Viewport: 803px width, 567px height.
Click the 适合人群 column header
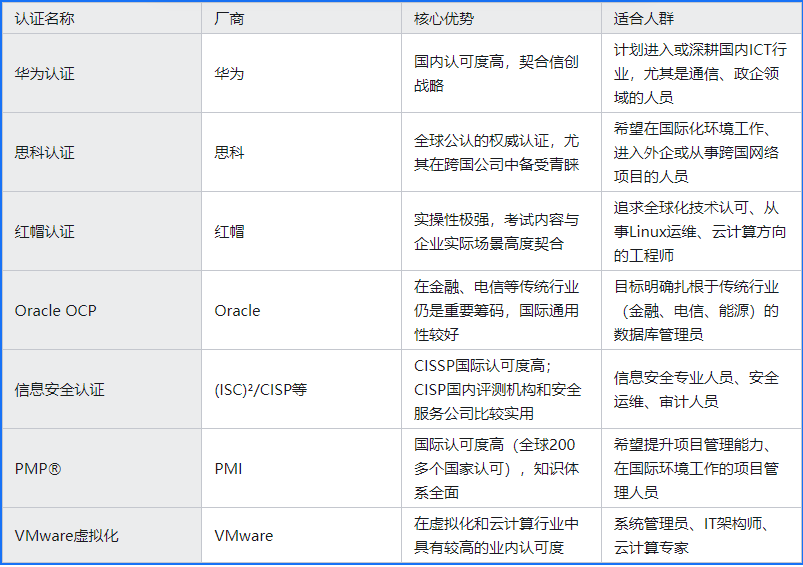701,18
